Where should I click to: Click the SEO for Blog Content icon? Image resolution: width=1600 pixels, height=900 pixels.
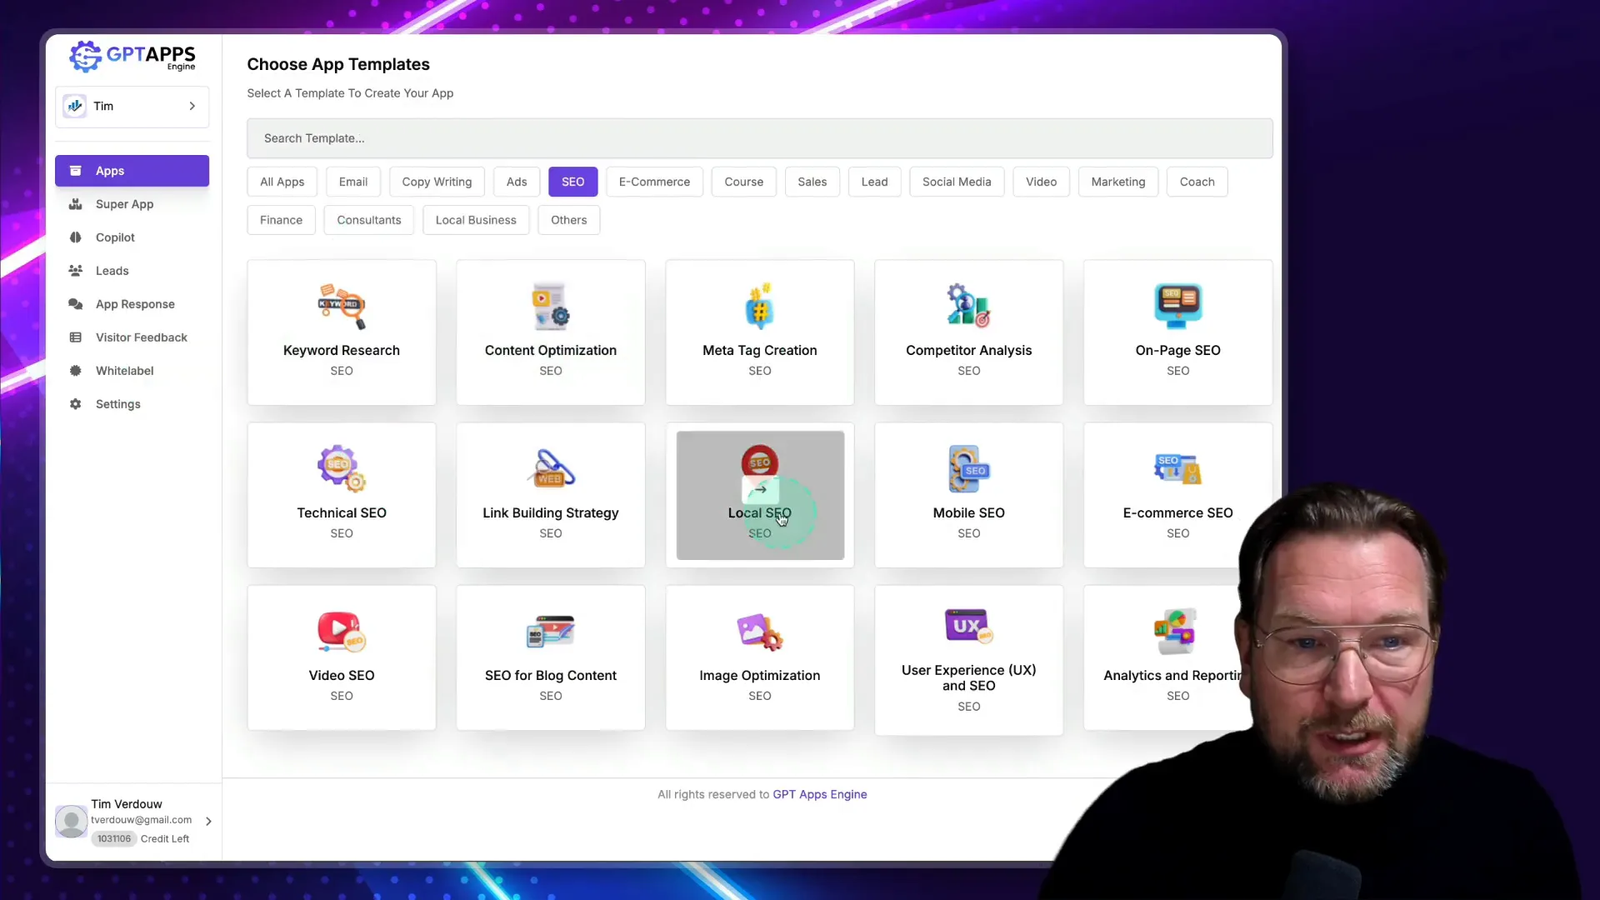[550, 631]
